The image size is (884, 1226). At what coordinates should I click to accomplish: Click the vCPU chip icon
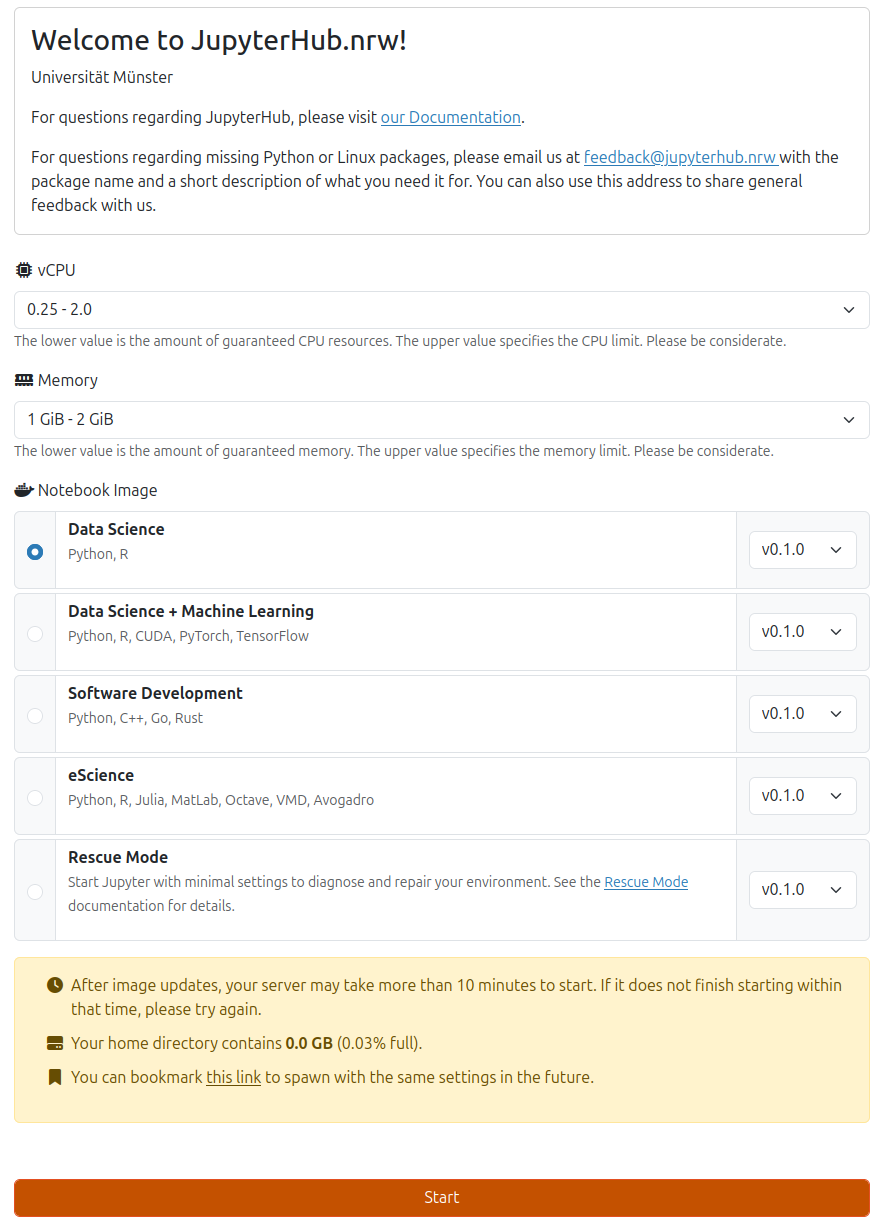point(24,270)
